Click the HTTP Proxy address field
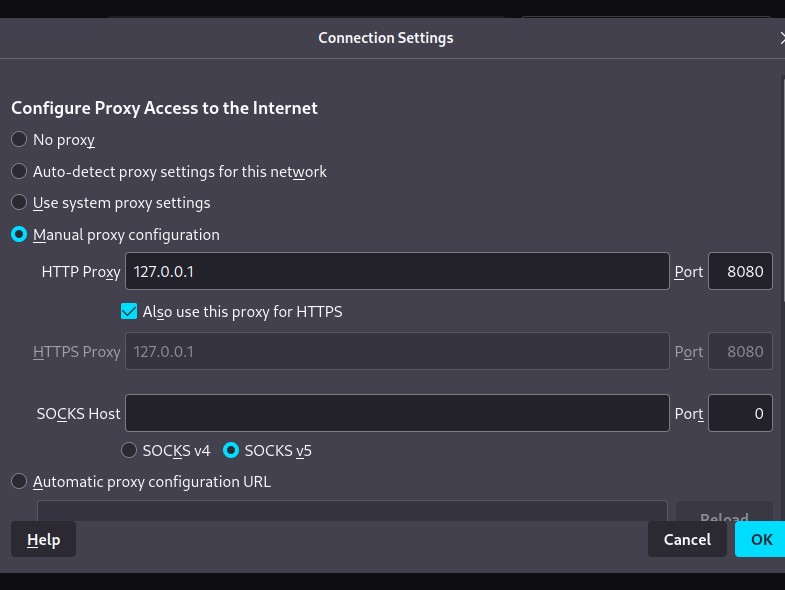This screenshot has height=590, width=785. pyautogui.click(x=397, y=271)
